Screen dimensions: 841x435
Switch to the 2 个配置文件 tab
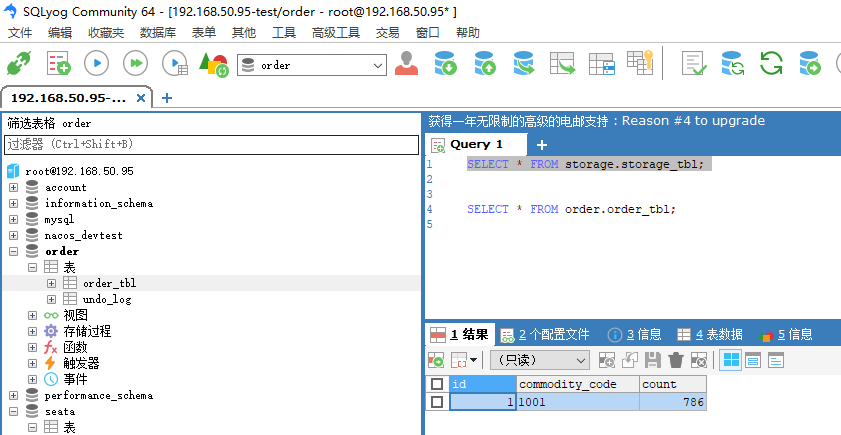coord(545,335)
